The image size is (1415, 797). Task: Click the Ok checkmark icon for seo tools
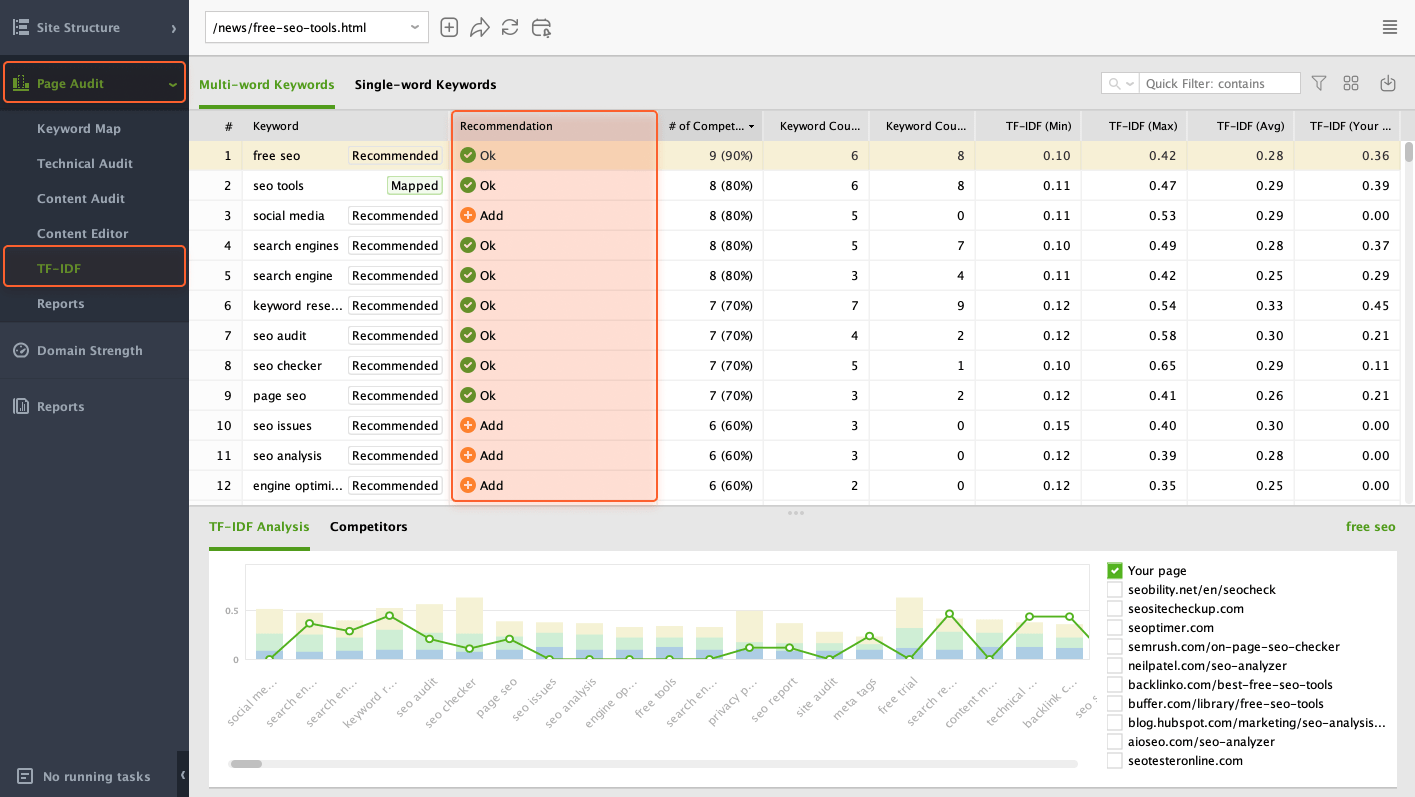pos(467,185)
